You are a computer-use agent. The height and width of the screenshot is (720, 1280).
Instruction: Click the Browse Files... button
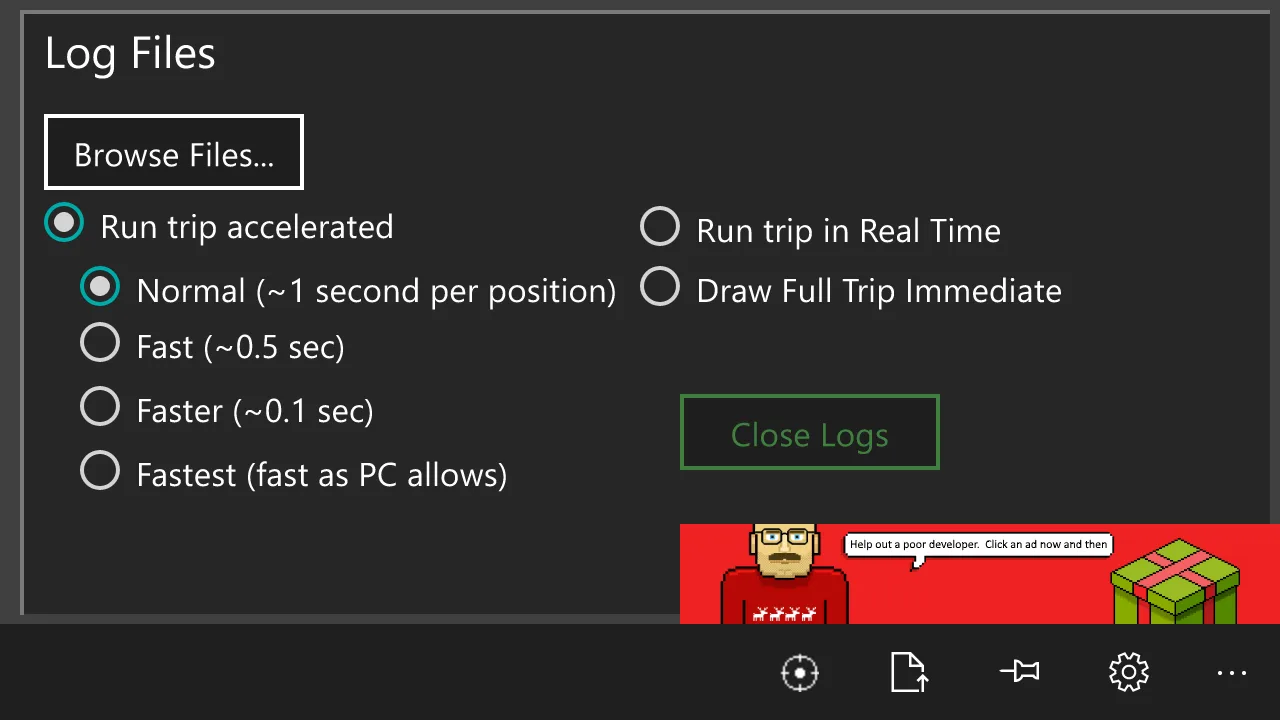tap(174, 153)
